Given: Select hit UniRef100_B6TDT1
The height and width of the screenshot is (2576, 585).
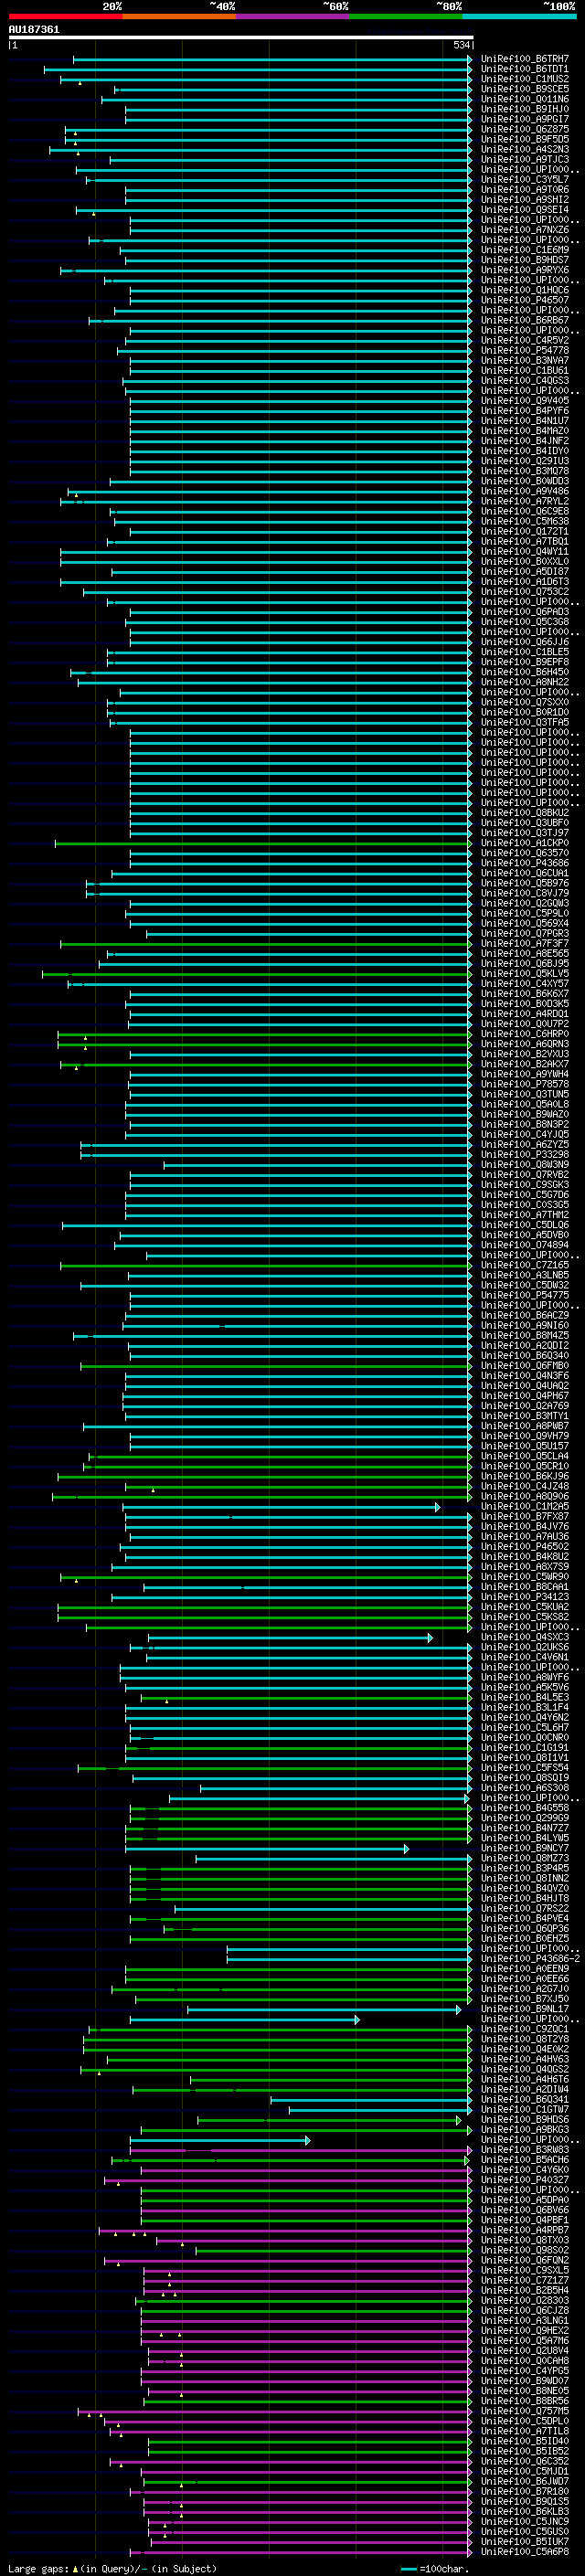Looking at the screenshot, I should click(525, 69).
